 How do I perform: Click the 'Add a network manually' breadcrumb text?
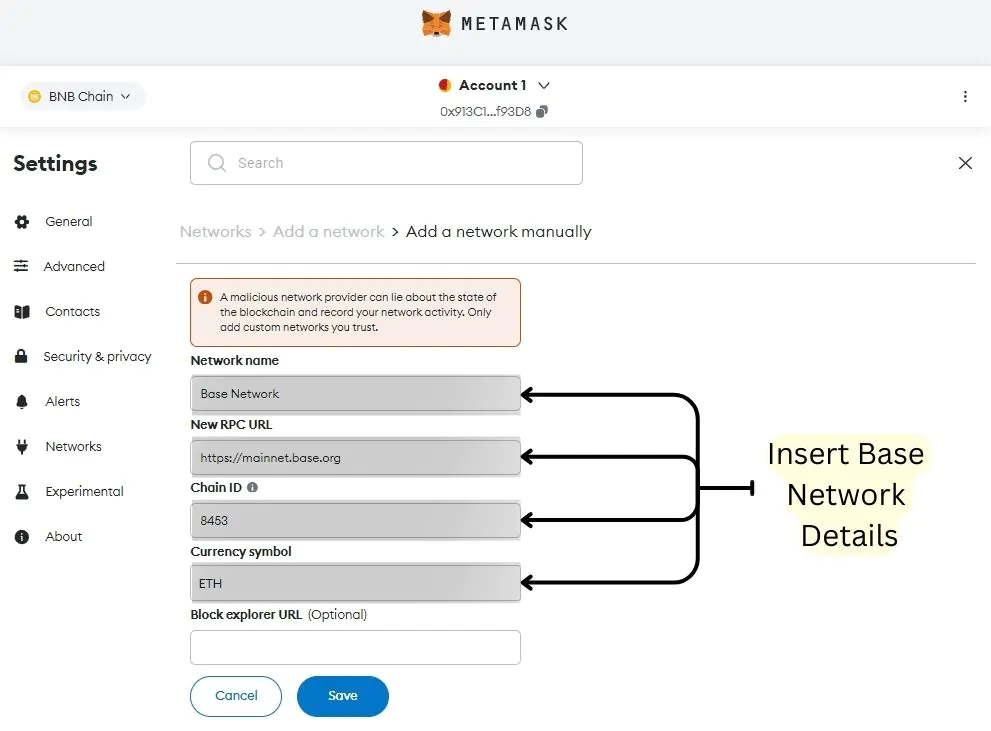coord(499,232)
